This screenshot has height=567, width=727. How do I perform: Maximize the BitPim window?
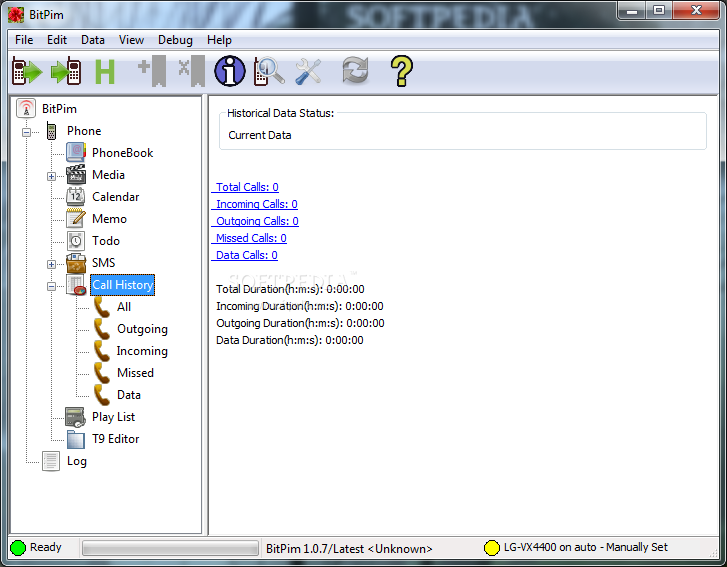[659, 10]
